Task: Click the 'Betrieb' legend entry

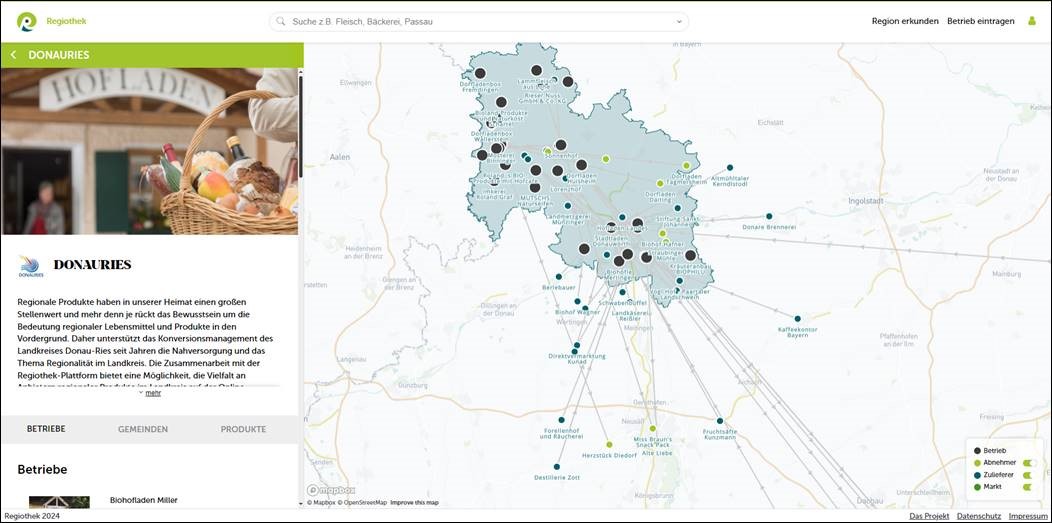Action: (x=994, y=451)
